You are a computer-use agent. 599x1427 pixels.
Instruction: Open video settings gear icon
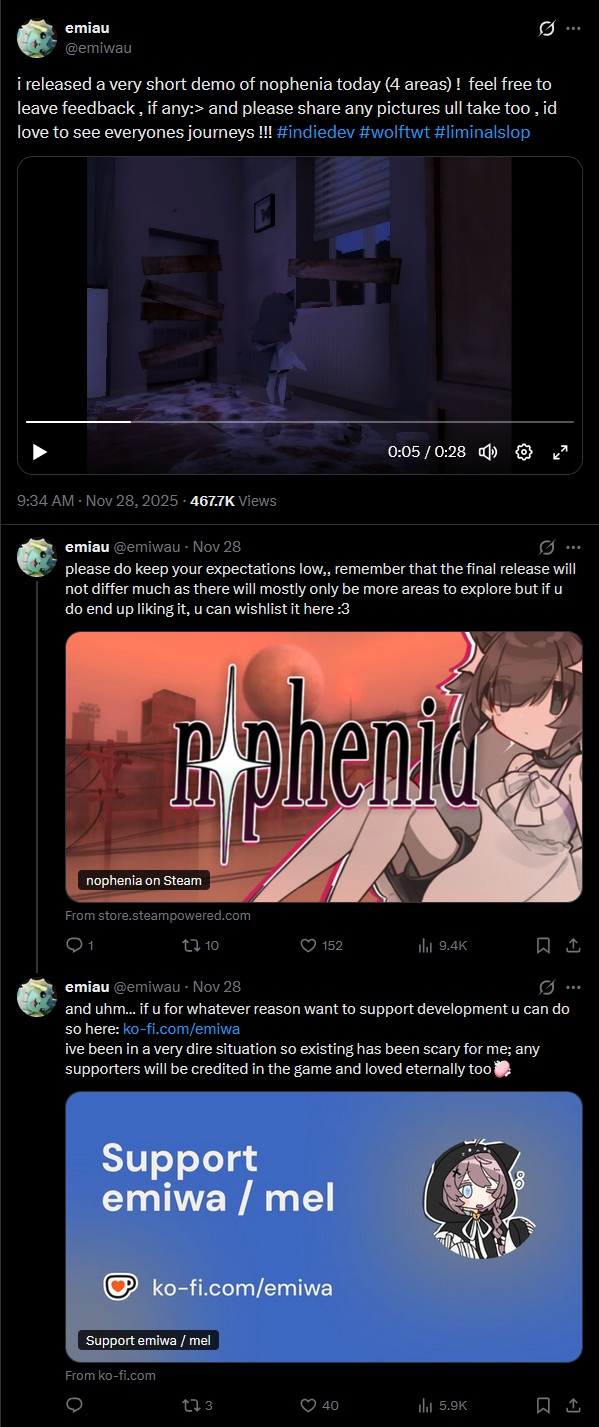tap(524, 452)
